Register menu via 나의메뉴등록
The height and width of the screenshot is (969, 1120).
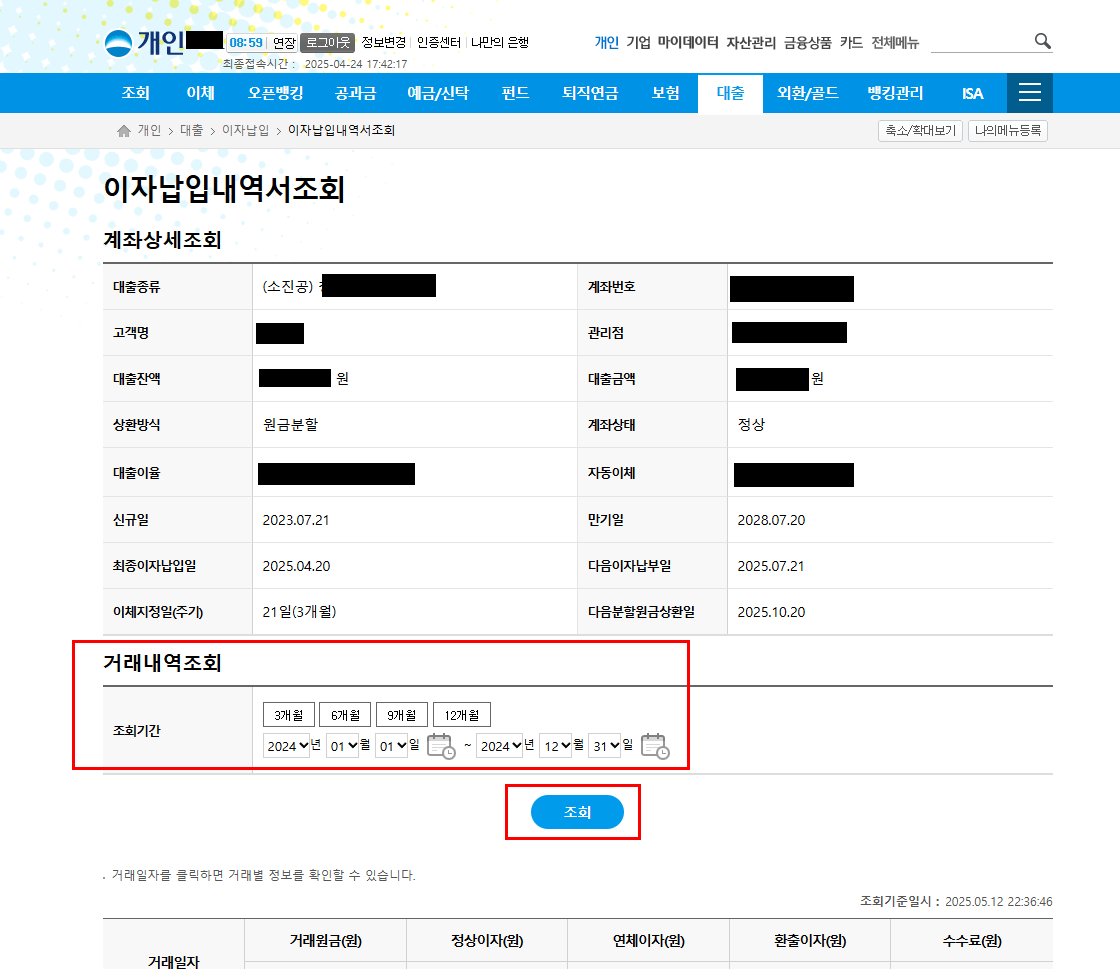[x=1007, y=129]
